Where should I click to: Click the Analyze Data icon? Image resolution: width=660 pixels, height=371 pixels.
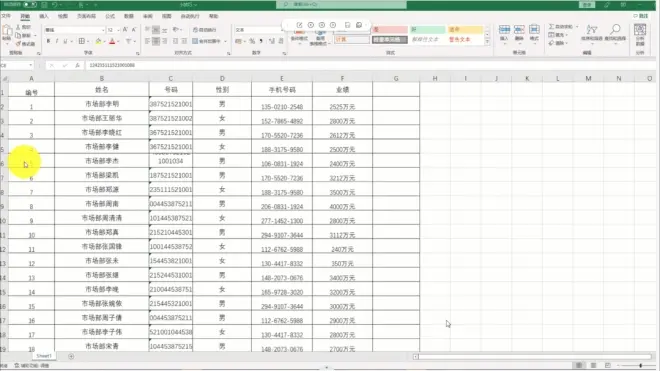click(x=640, y=35)
